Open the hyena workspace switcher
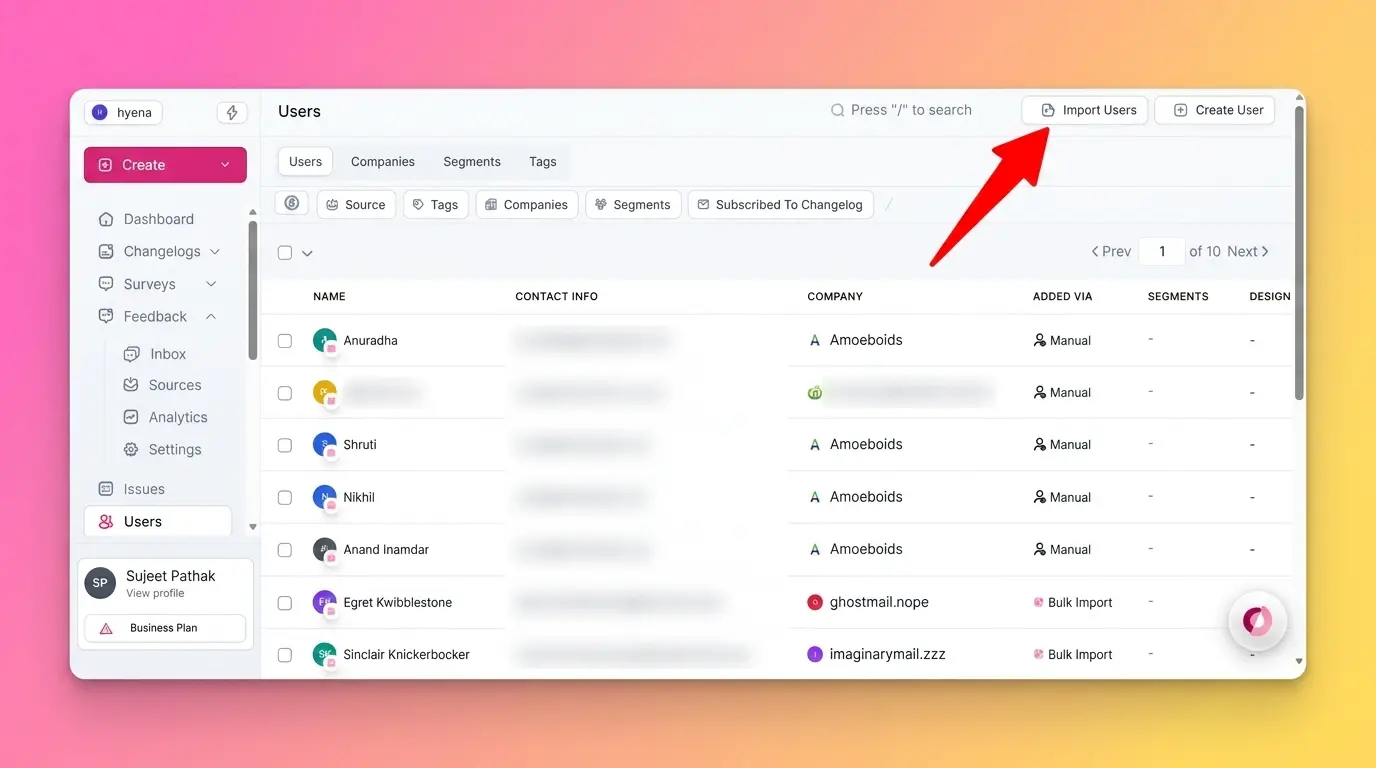The height and width of the screenshot is (768, 1376). tap(123, 113)
